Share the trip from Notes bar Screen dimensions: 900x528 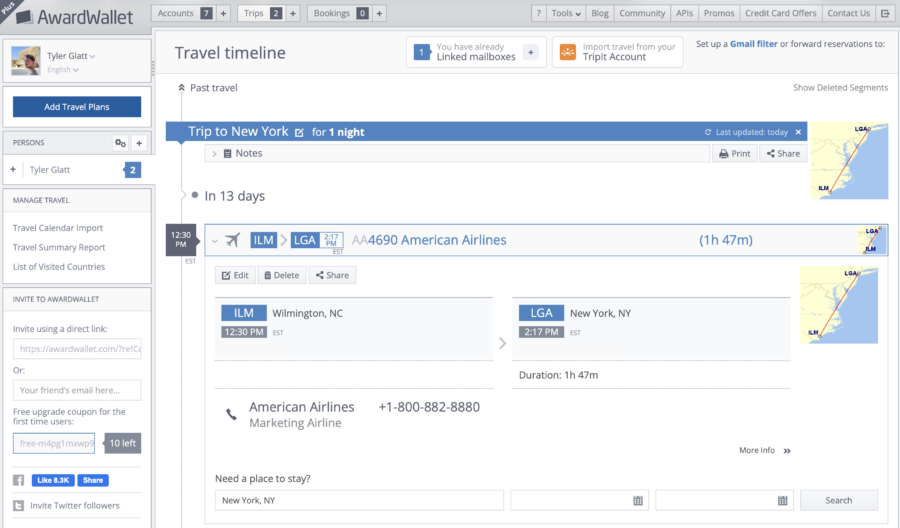783,153
